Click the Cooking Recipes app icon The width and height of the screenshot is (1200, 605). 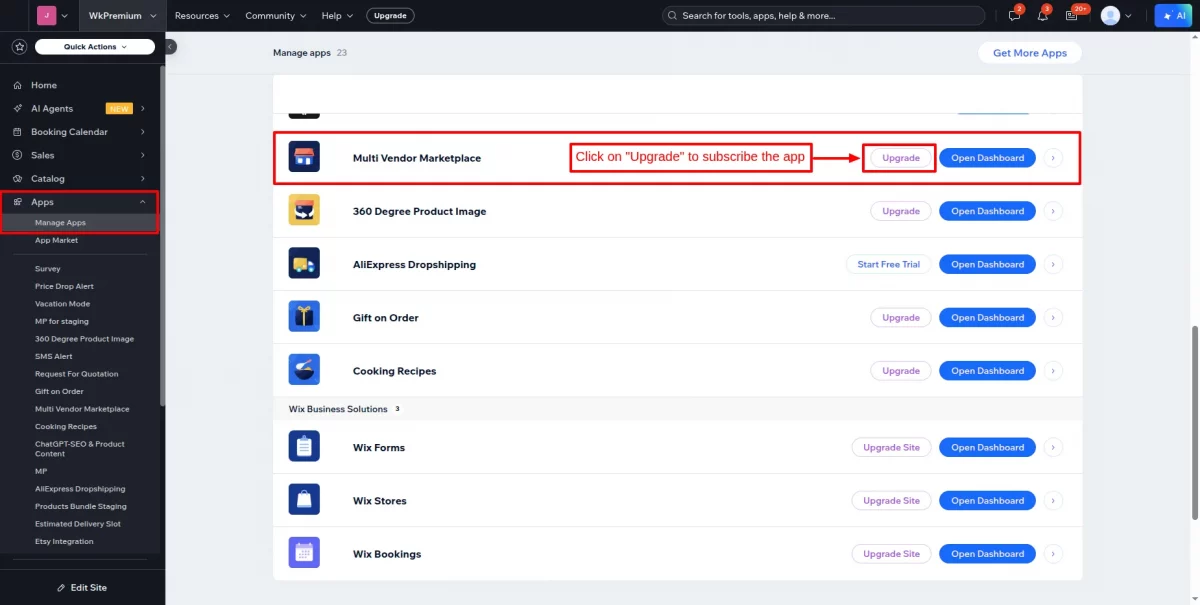tap(304, 370)
